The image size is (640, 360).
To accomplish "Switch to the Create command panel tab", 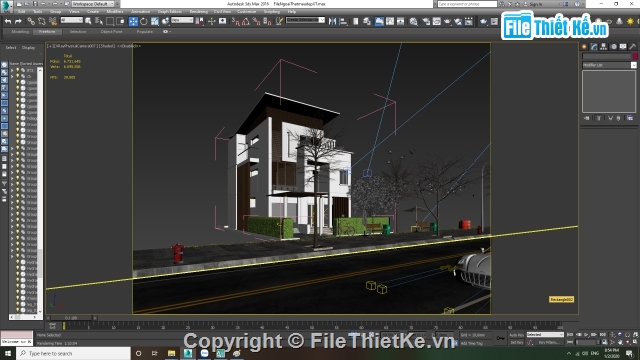I will click(584, 47).
